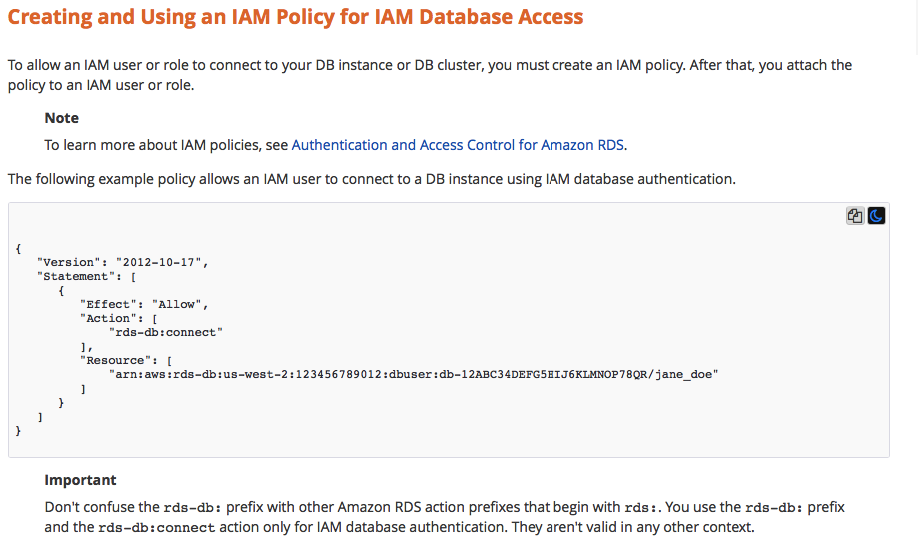Click the opening brace at the code top
The height and width of the screenshot is (544, 918).
click(x=18, y=249)
